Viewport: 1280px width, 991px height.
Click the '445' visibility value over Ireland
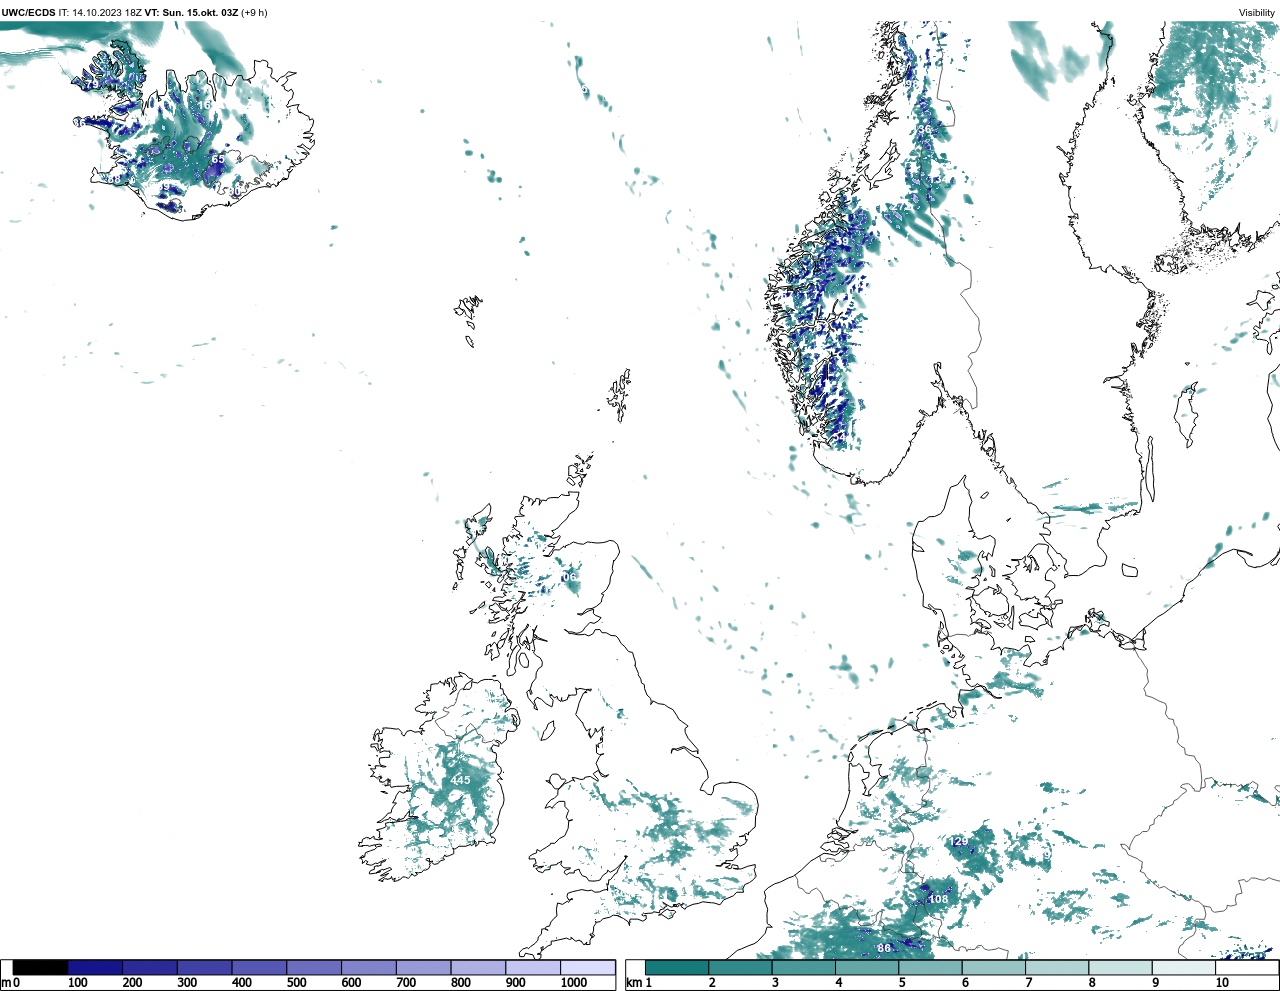[460, 780]
